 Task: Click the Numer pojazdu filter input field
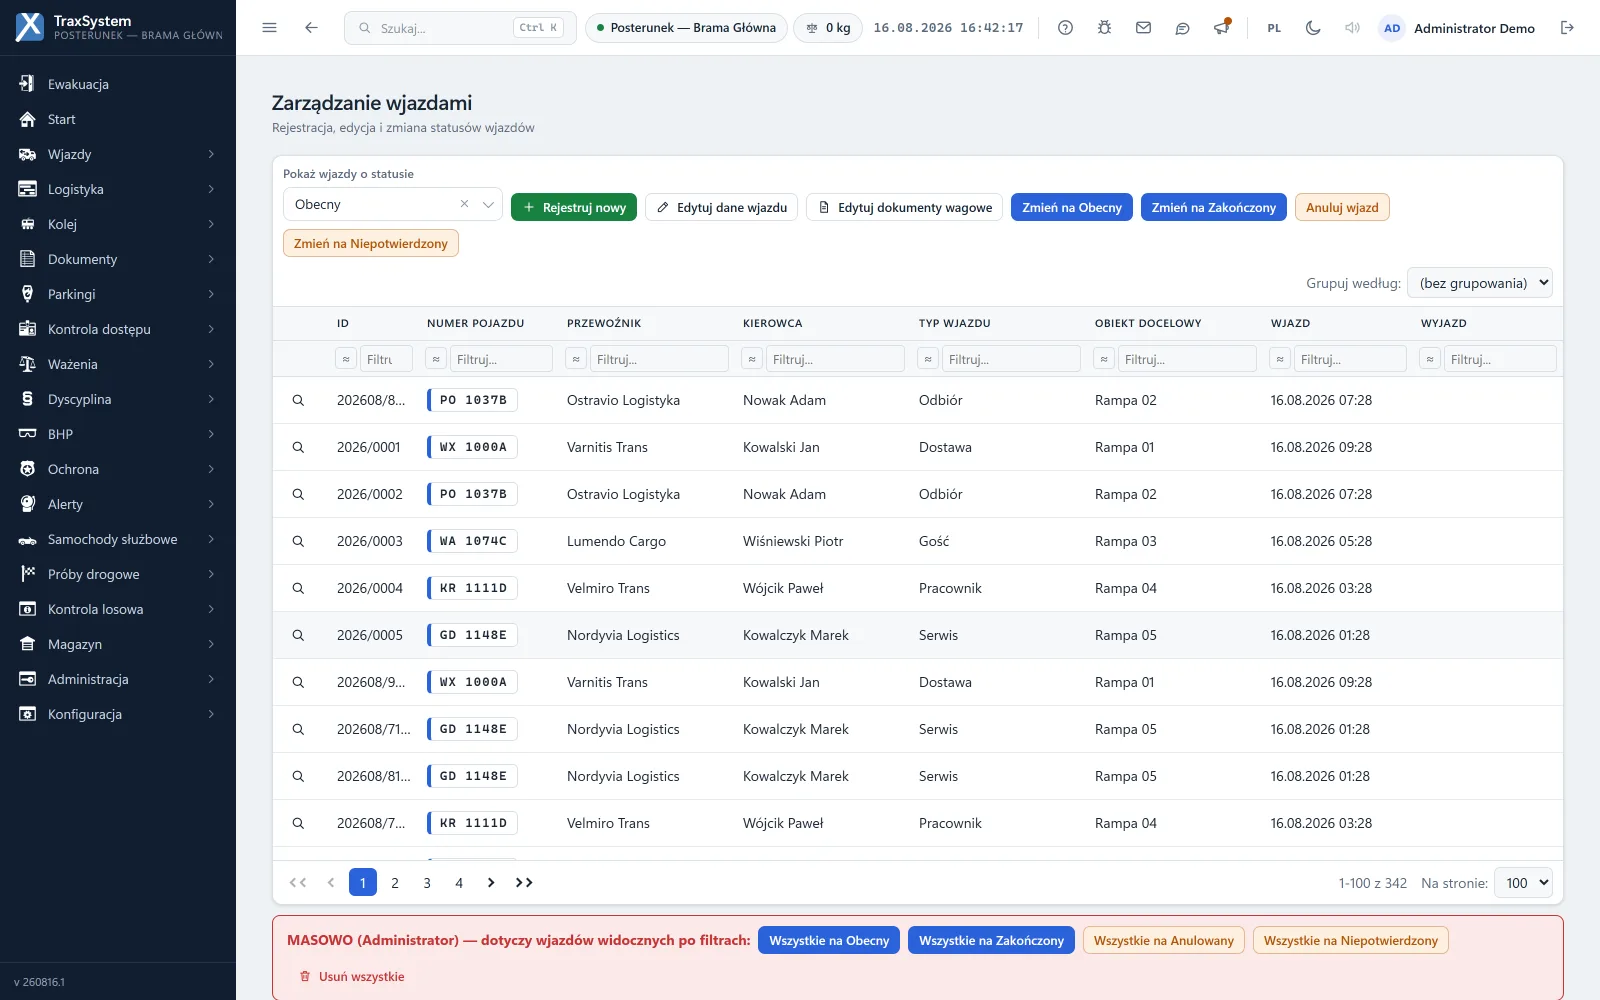click(x=501, y=359)
